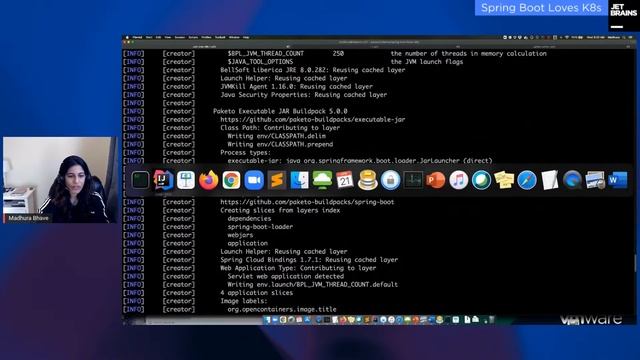Select Madhura Bhave's webcam video tile
The width and height of the screenshot is (640, 360).
[60, 180]
